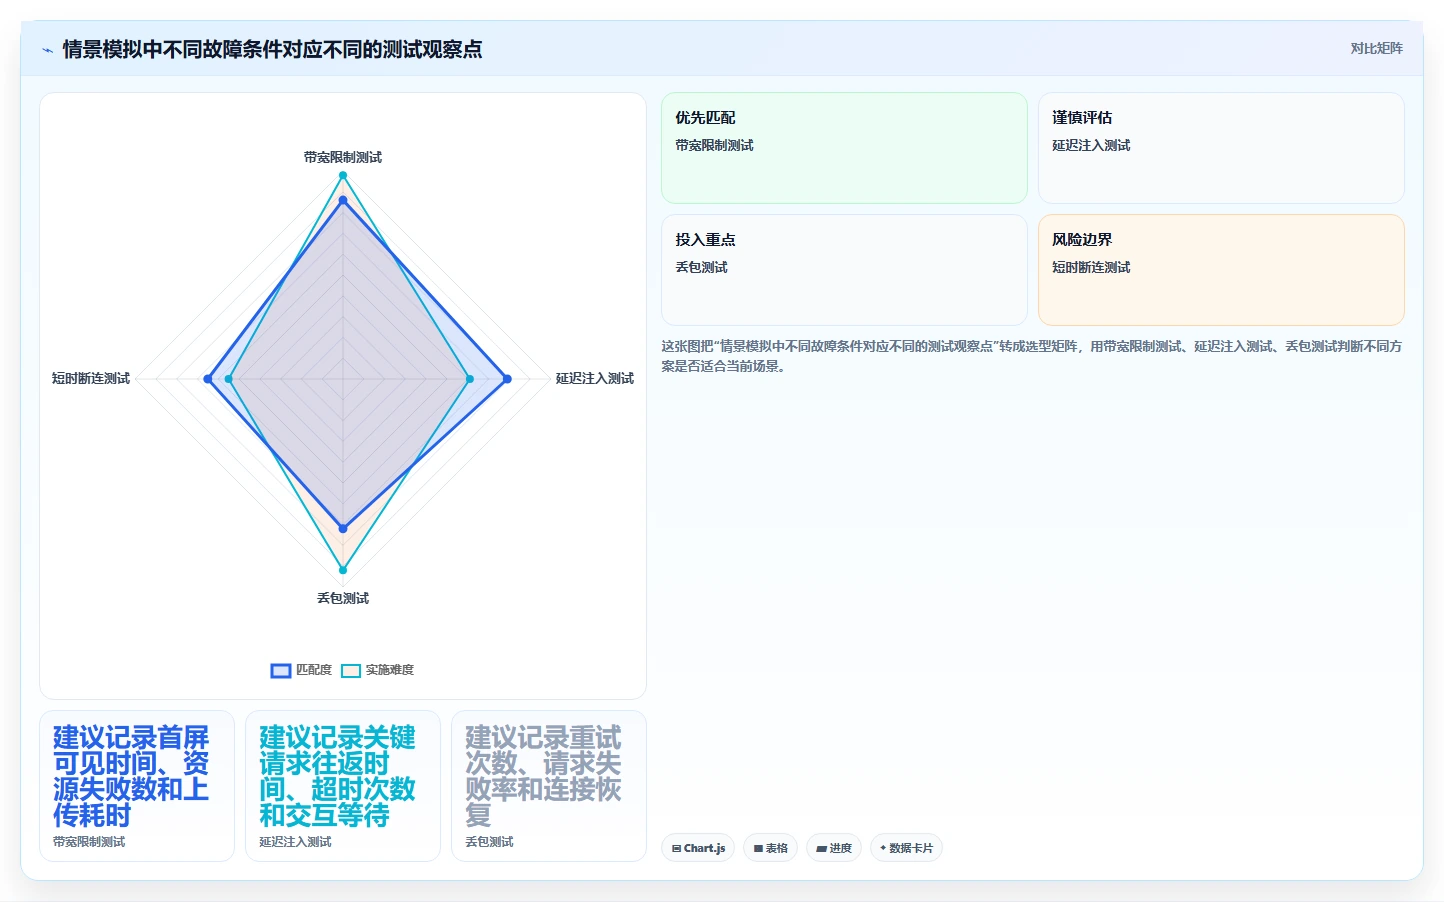
Task: Click the 对比矩阵 label in header
Action: tap(1376, 48)
